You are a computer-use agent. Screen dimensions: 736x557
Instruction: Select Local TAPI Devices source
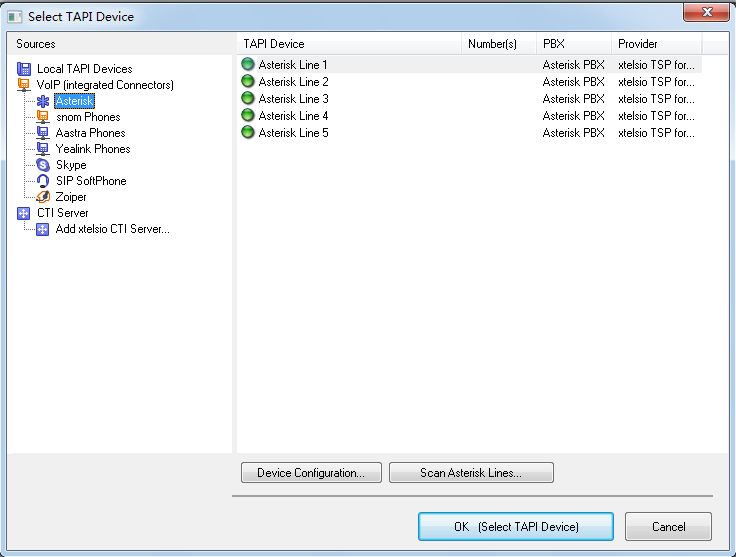coord(84,69)
